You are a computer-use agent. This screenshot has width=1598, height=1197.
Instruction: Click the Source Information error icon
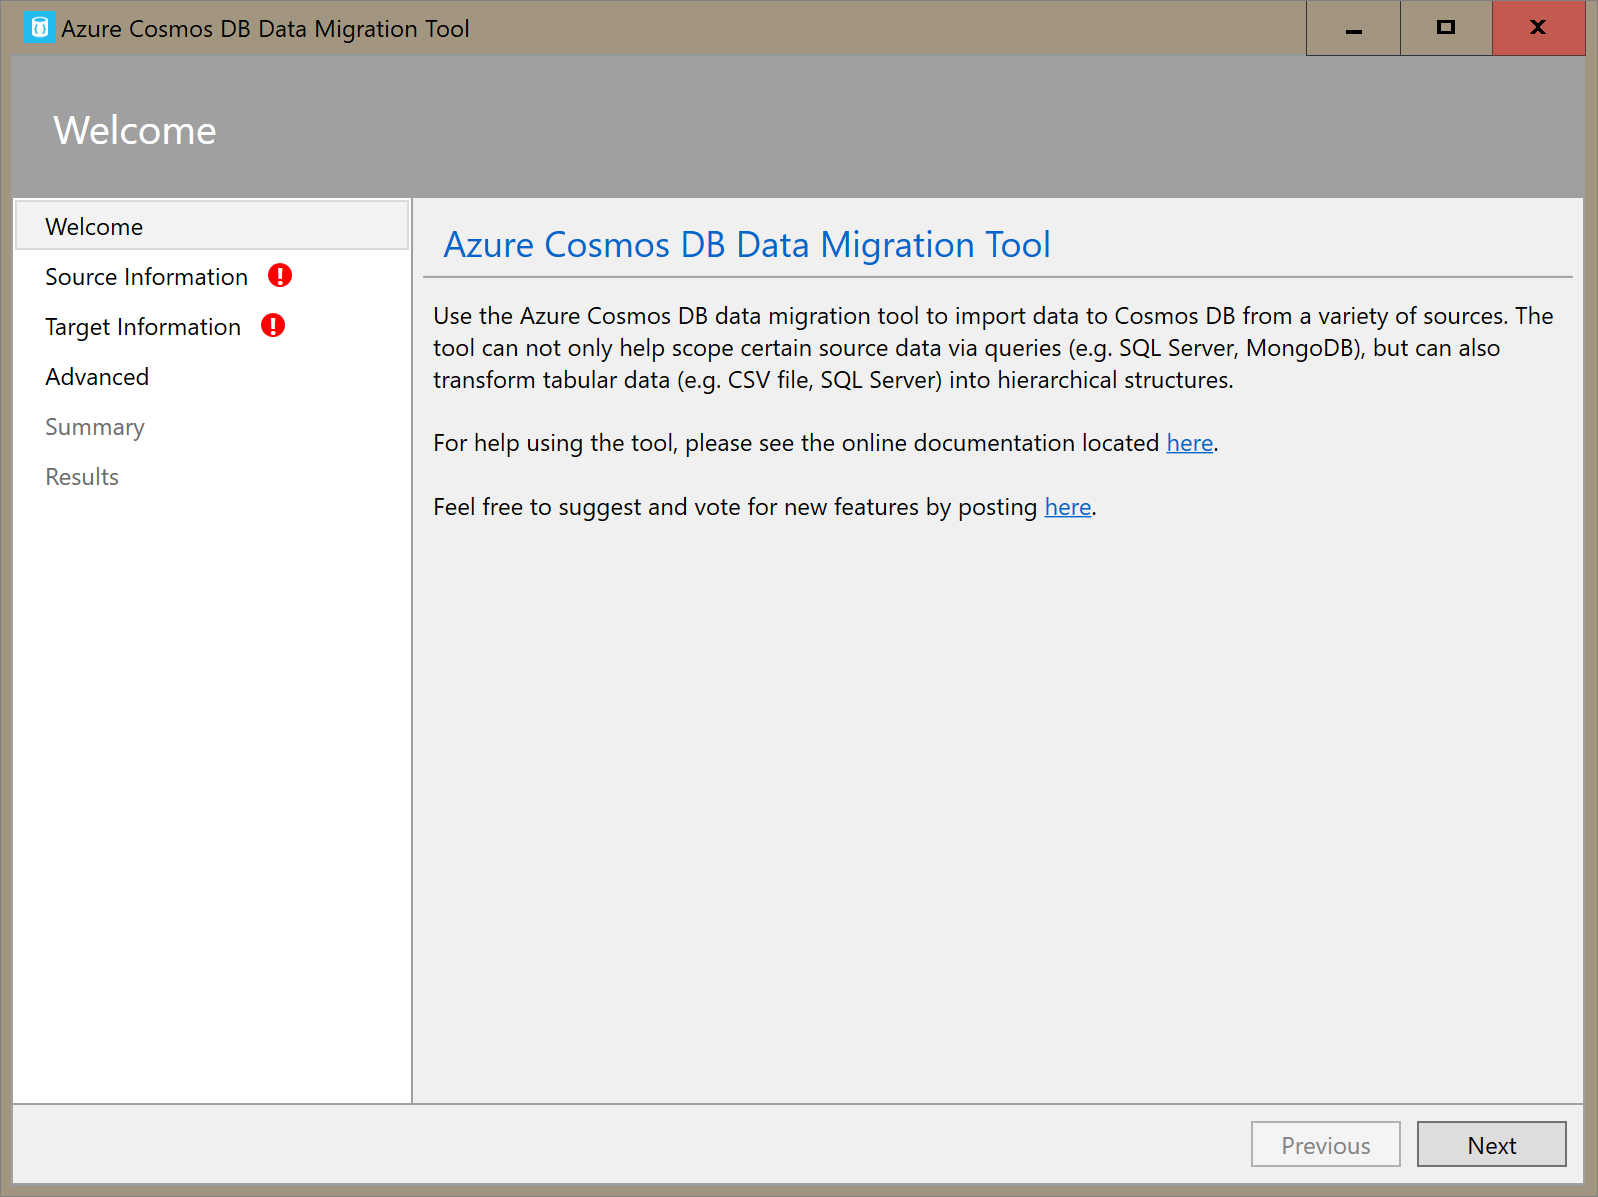click(x=280, y=276)
